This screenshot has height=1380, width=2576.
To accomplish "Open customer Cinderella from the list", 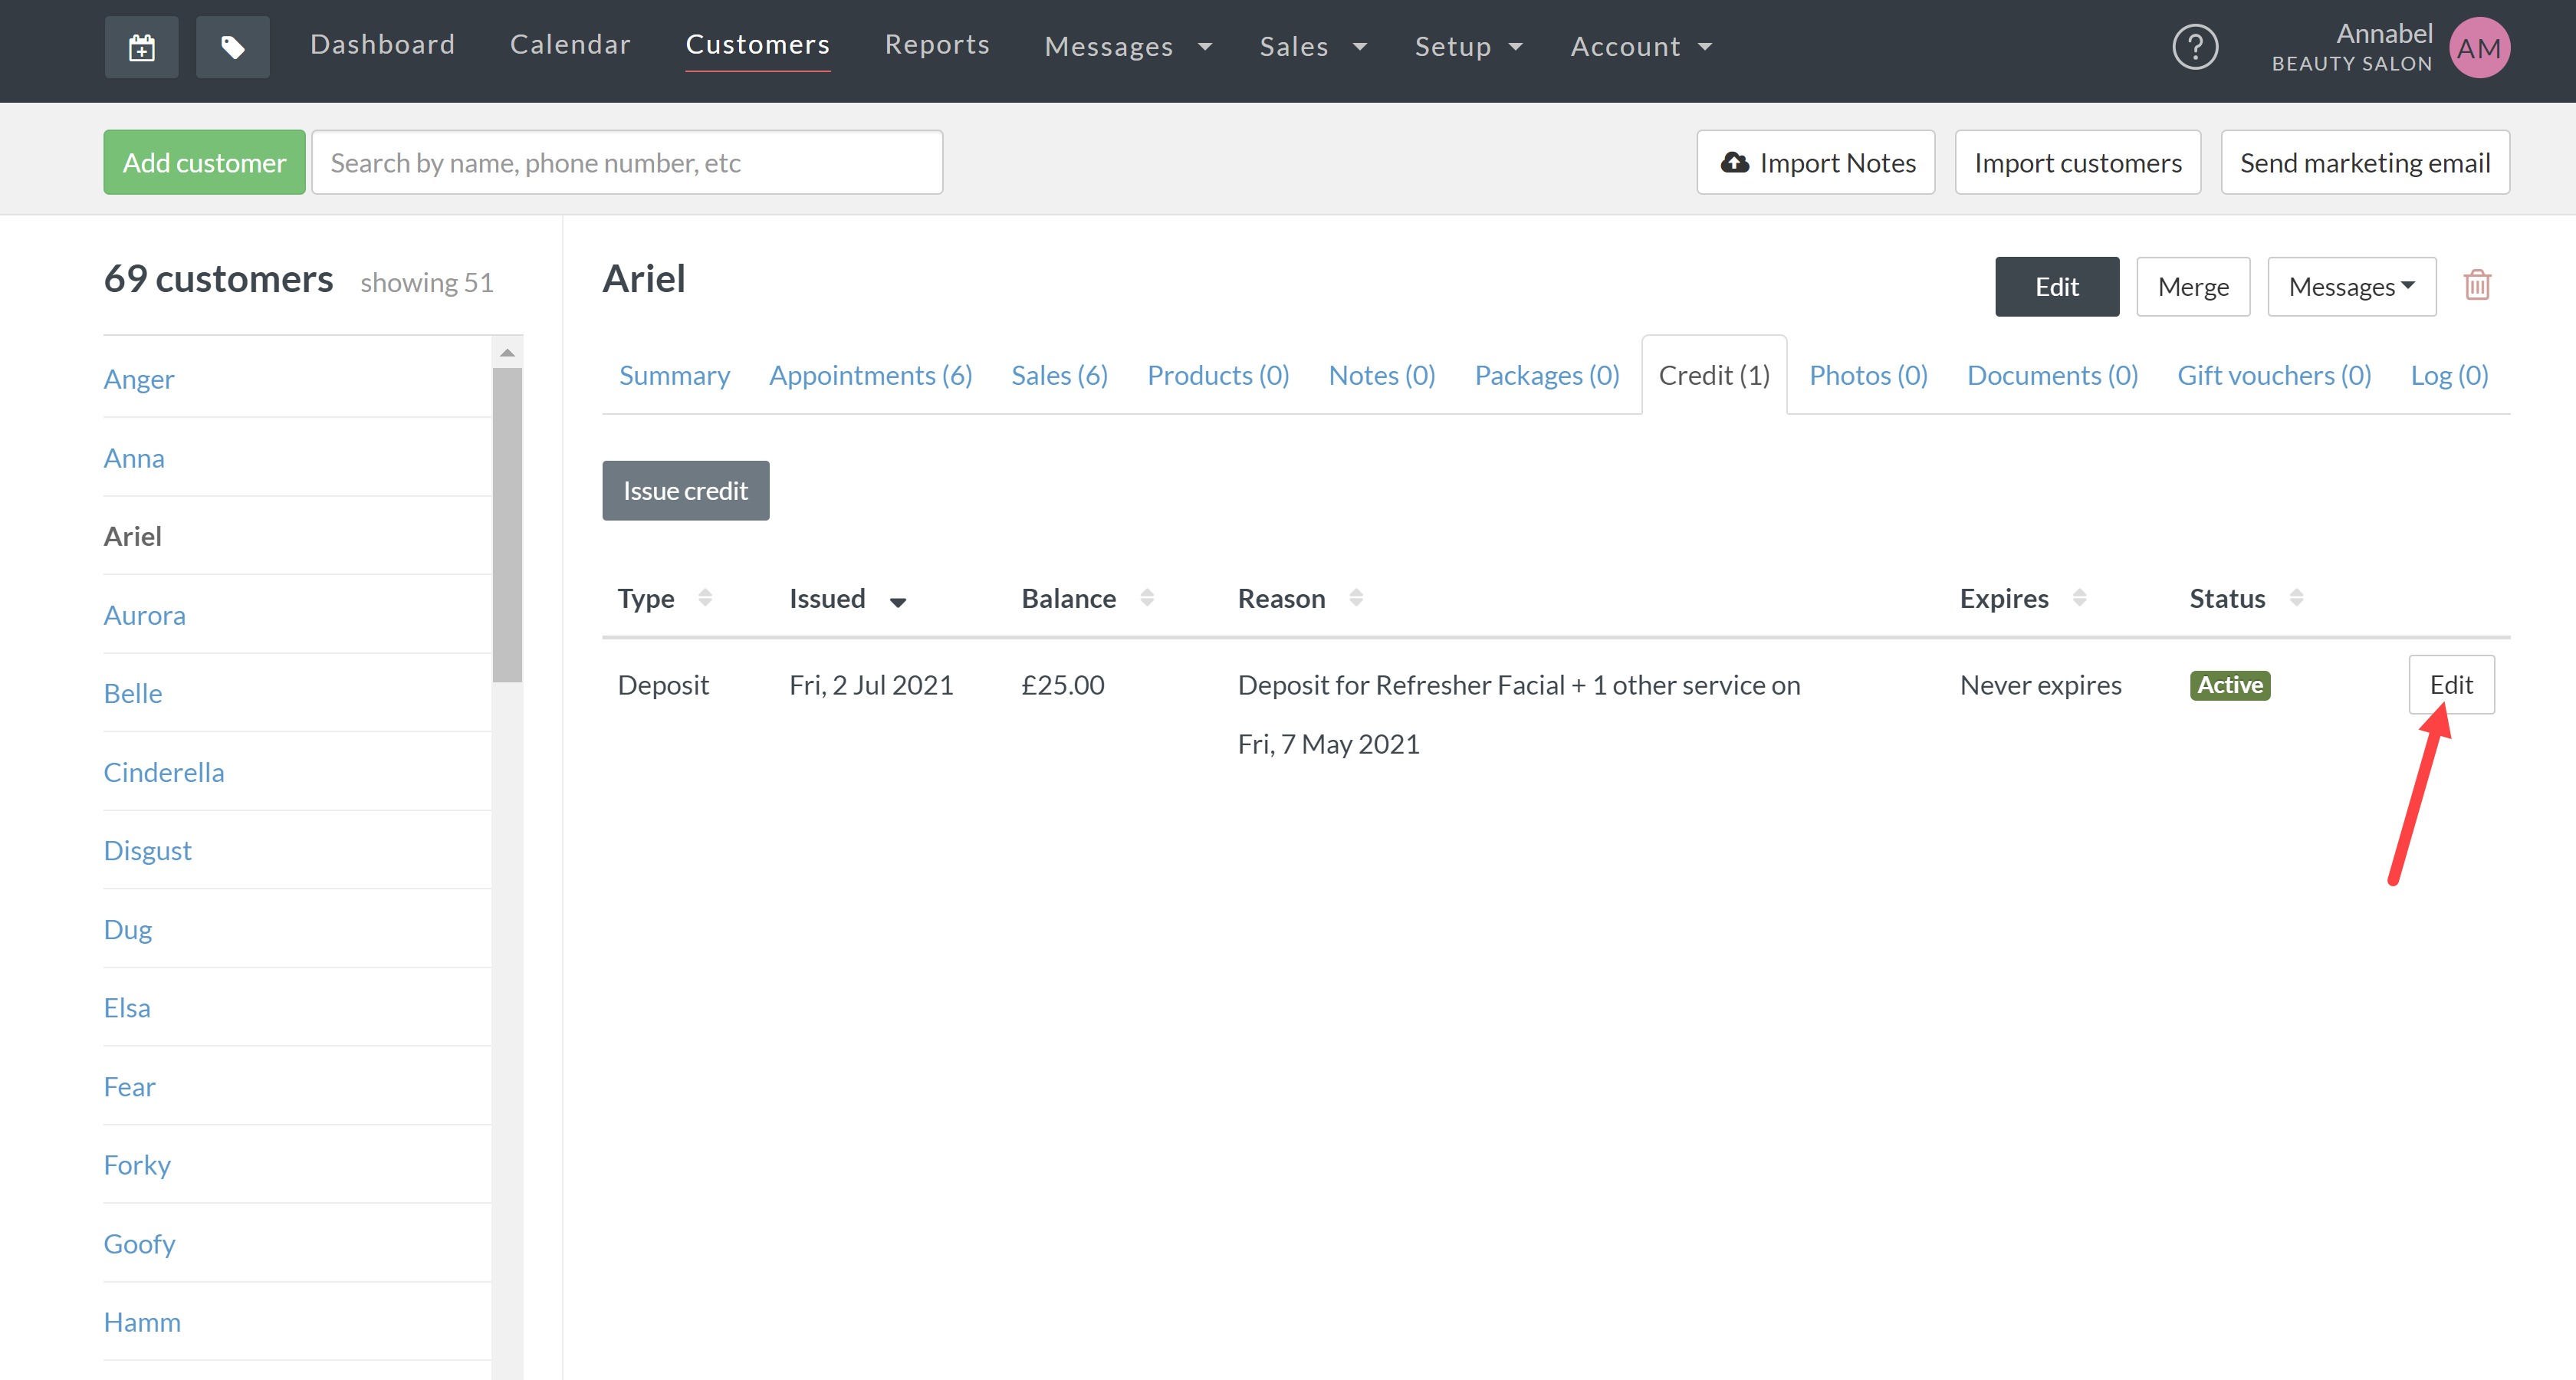I will pyautogui.click(x=164, y=771).
